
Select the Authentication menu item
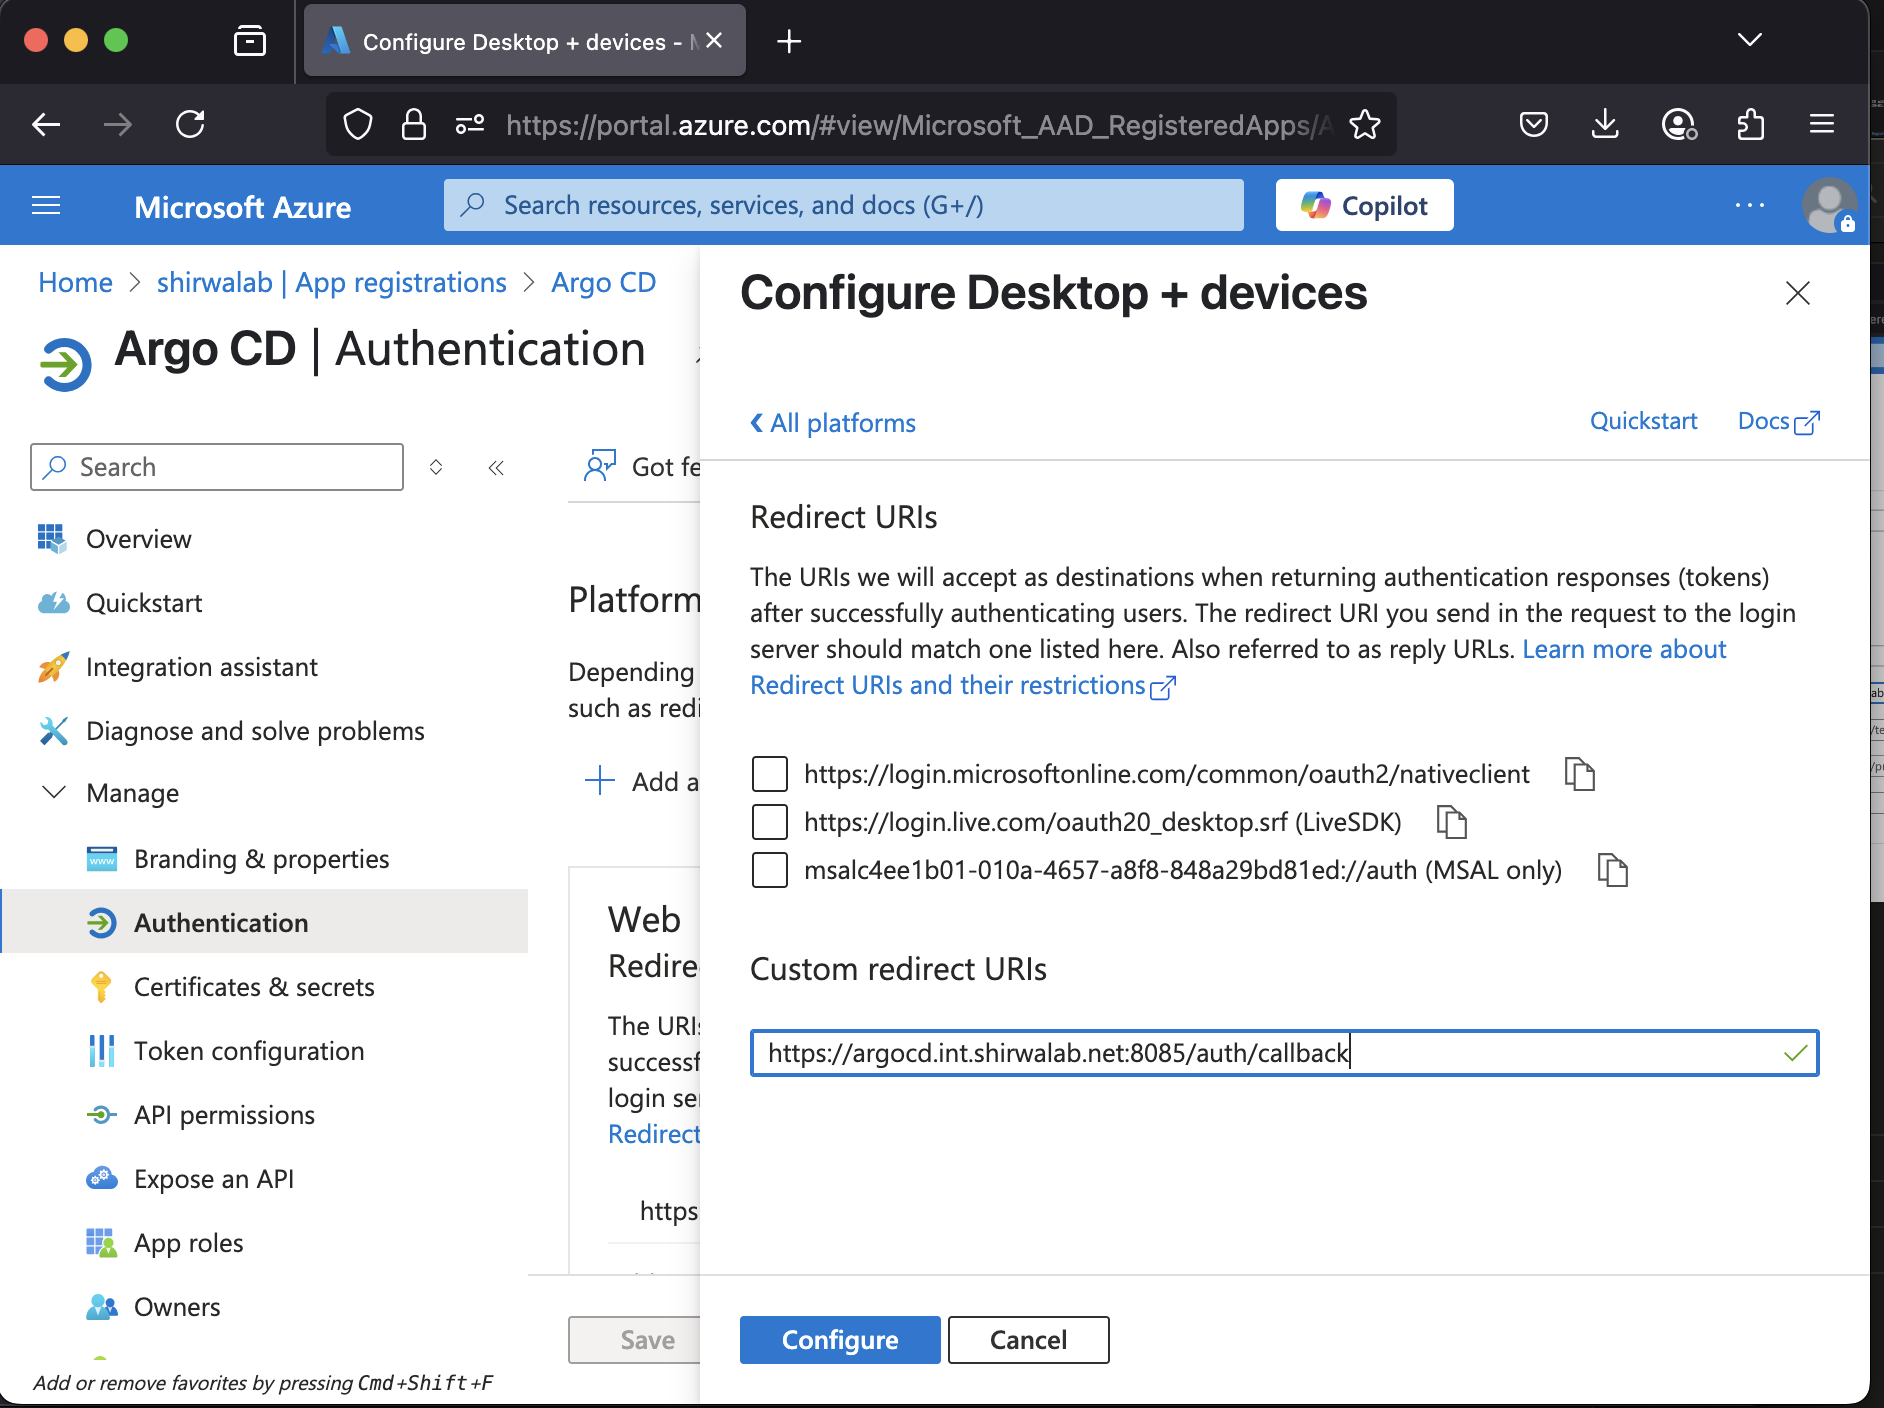click(x=265, y=923)
